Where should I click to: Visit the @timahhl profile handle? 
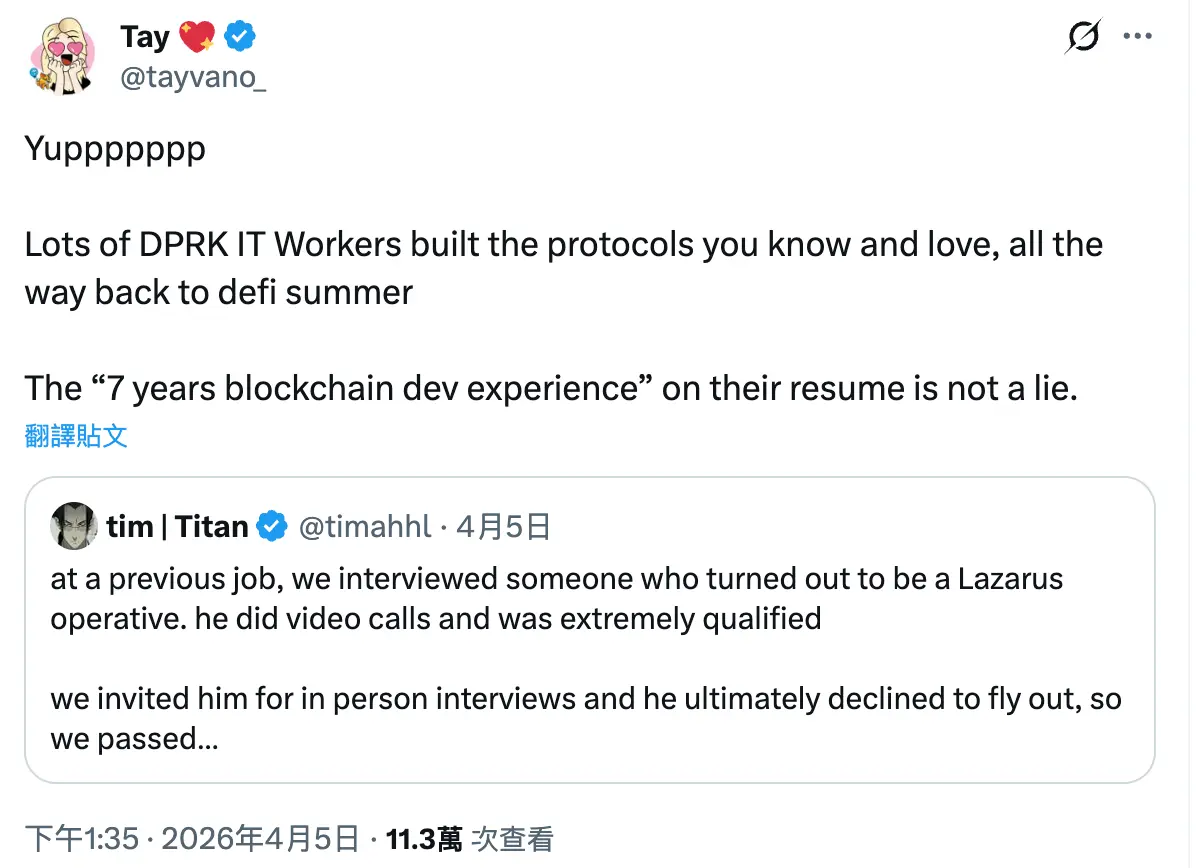[364, 526]
